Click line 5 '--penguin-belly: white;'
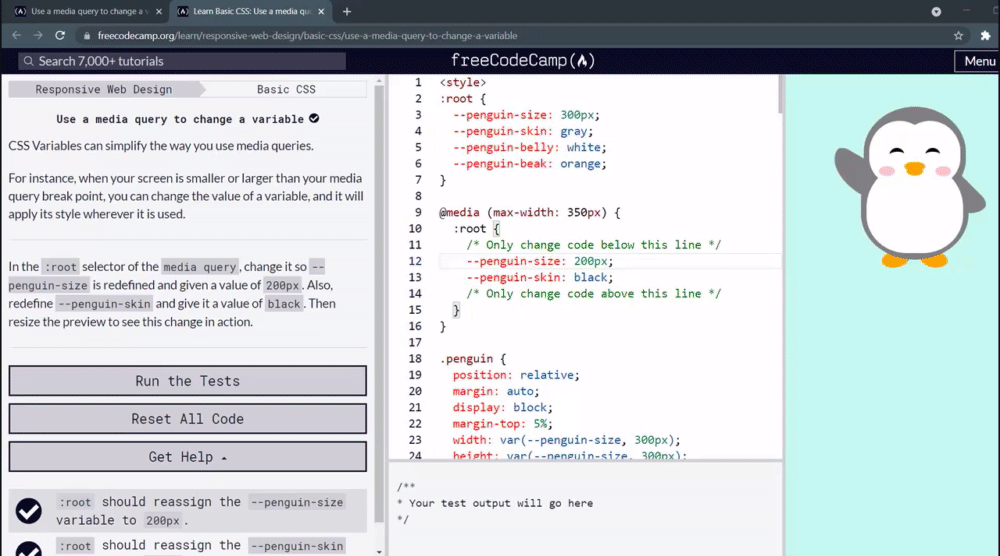 (529, 147)
